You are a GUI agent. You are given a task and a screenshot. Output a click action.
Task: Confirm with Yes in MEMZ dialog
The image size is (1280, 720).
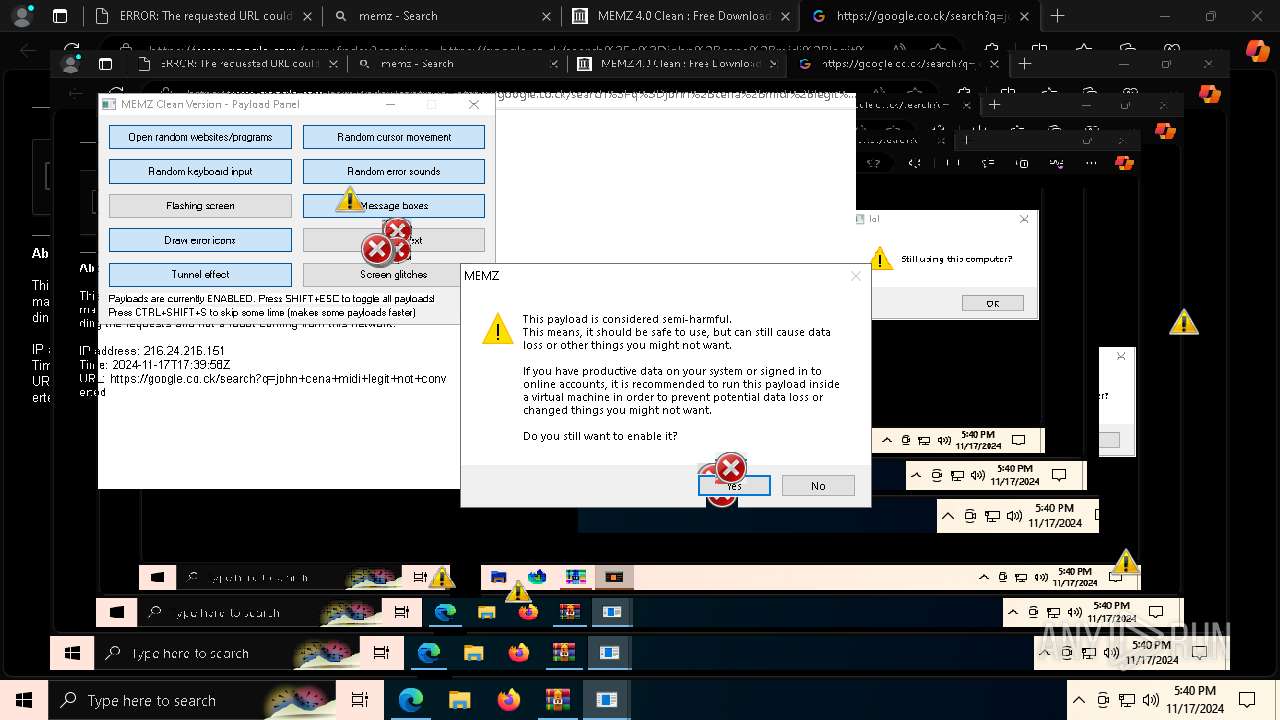click(x=734, y=485)
